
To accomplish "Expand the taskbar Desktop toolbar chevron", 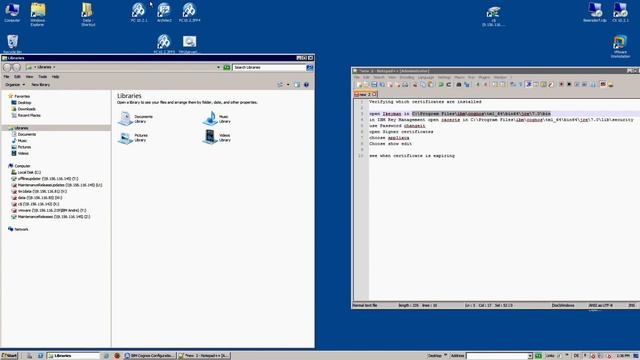I will (445, 356).
